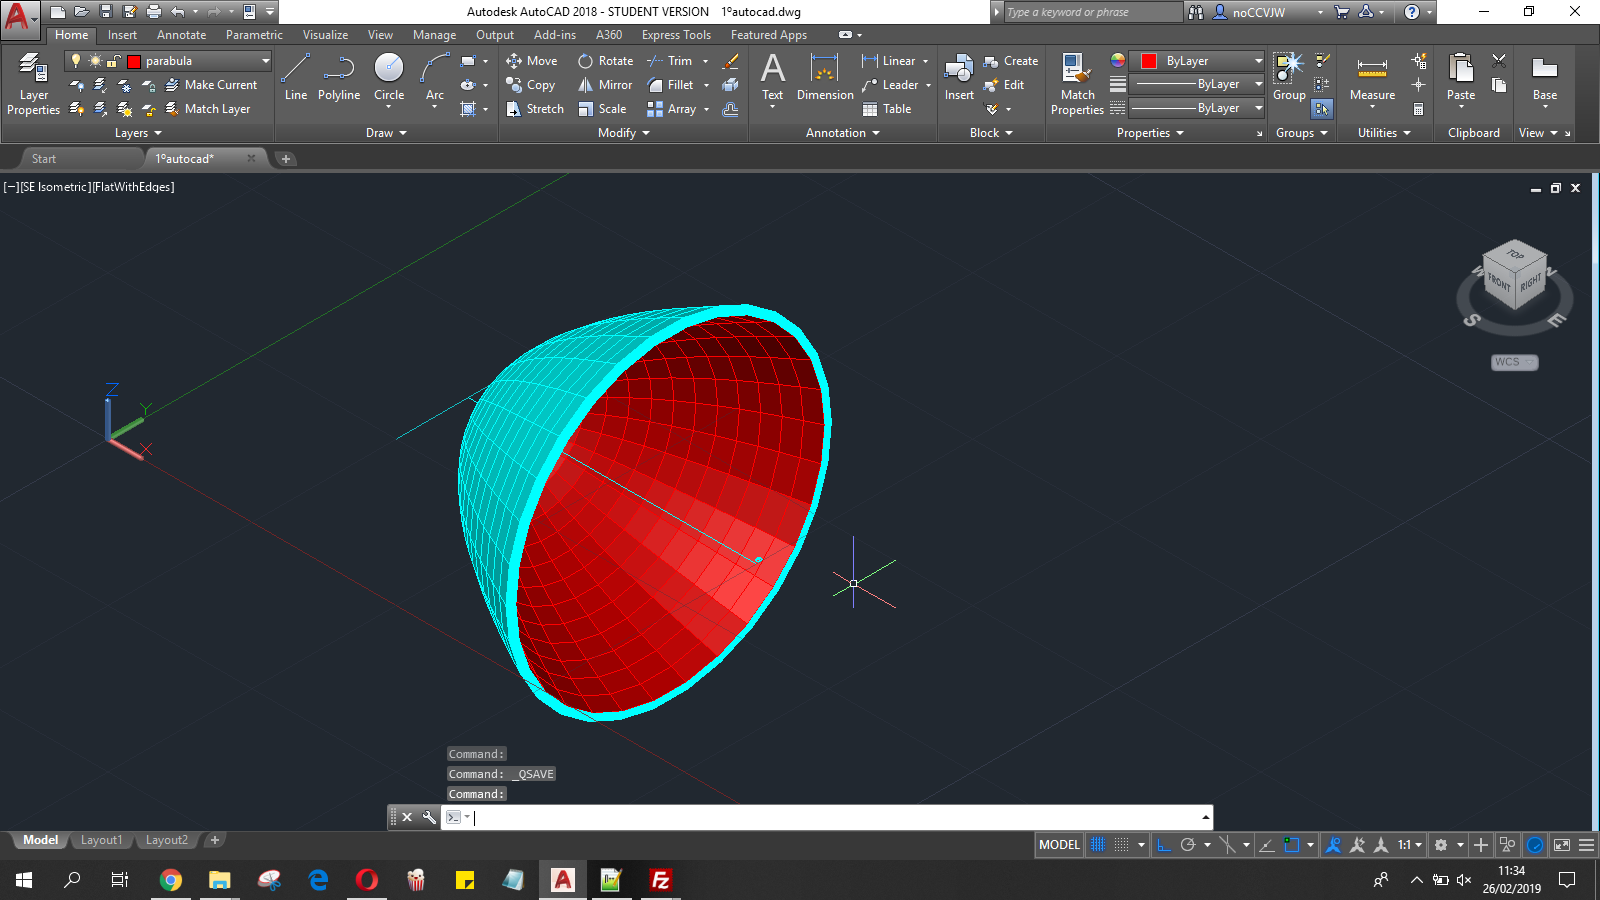Click the keyword search box
Screen dimensions: 1600x900
[x=1092, y=12]
